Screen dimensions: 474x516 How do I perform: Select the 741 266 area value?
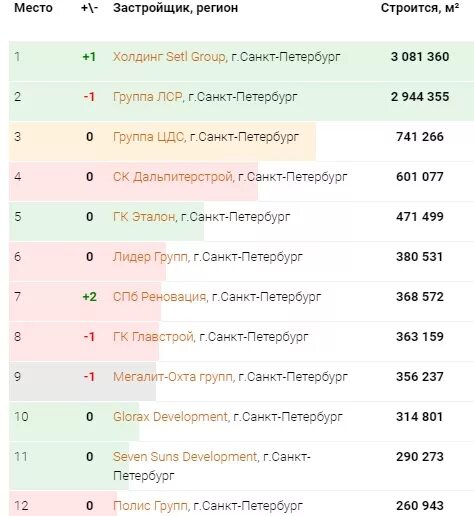coord(420,137)
